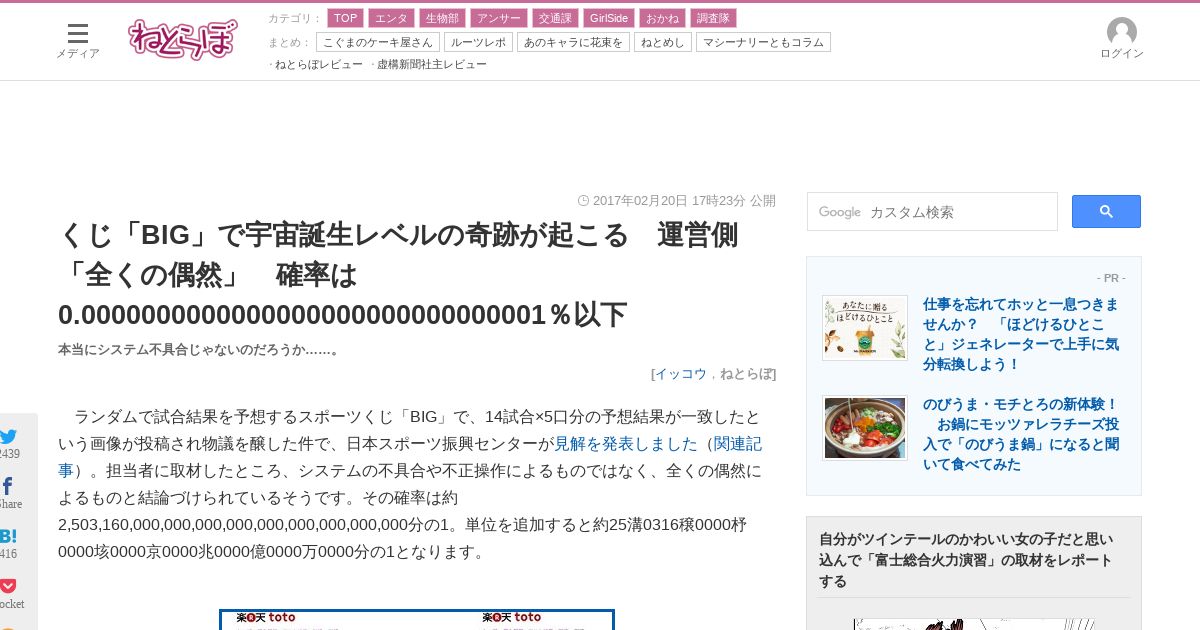The width and height of the screenshot is (1200, 630).
Task: Share article via Twitter icon
Action: click(9, 436)
